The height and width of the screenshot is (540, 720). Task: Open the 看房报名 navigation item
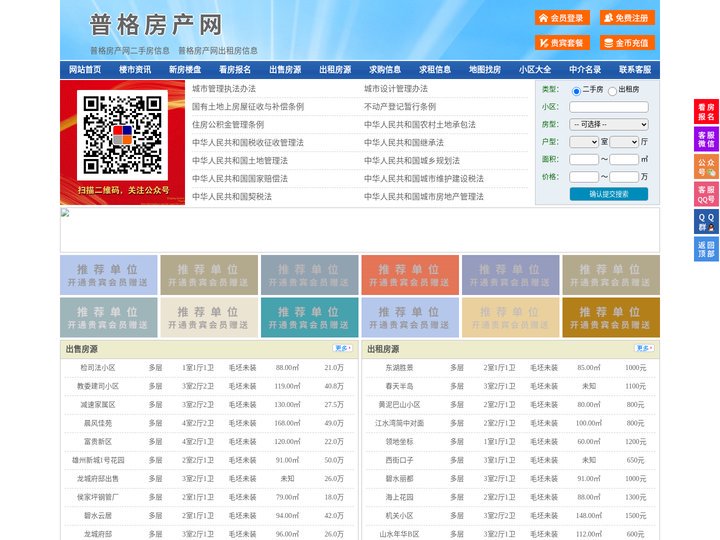pyautogui.click(x=235, y=70)
